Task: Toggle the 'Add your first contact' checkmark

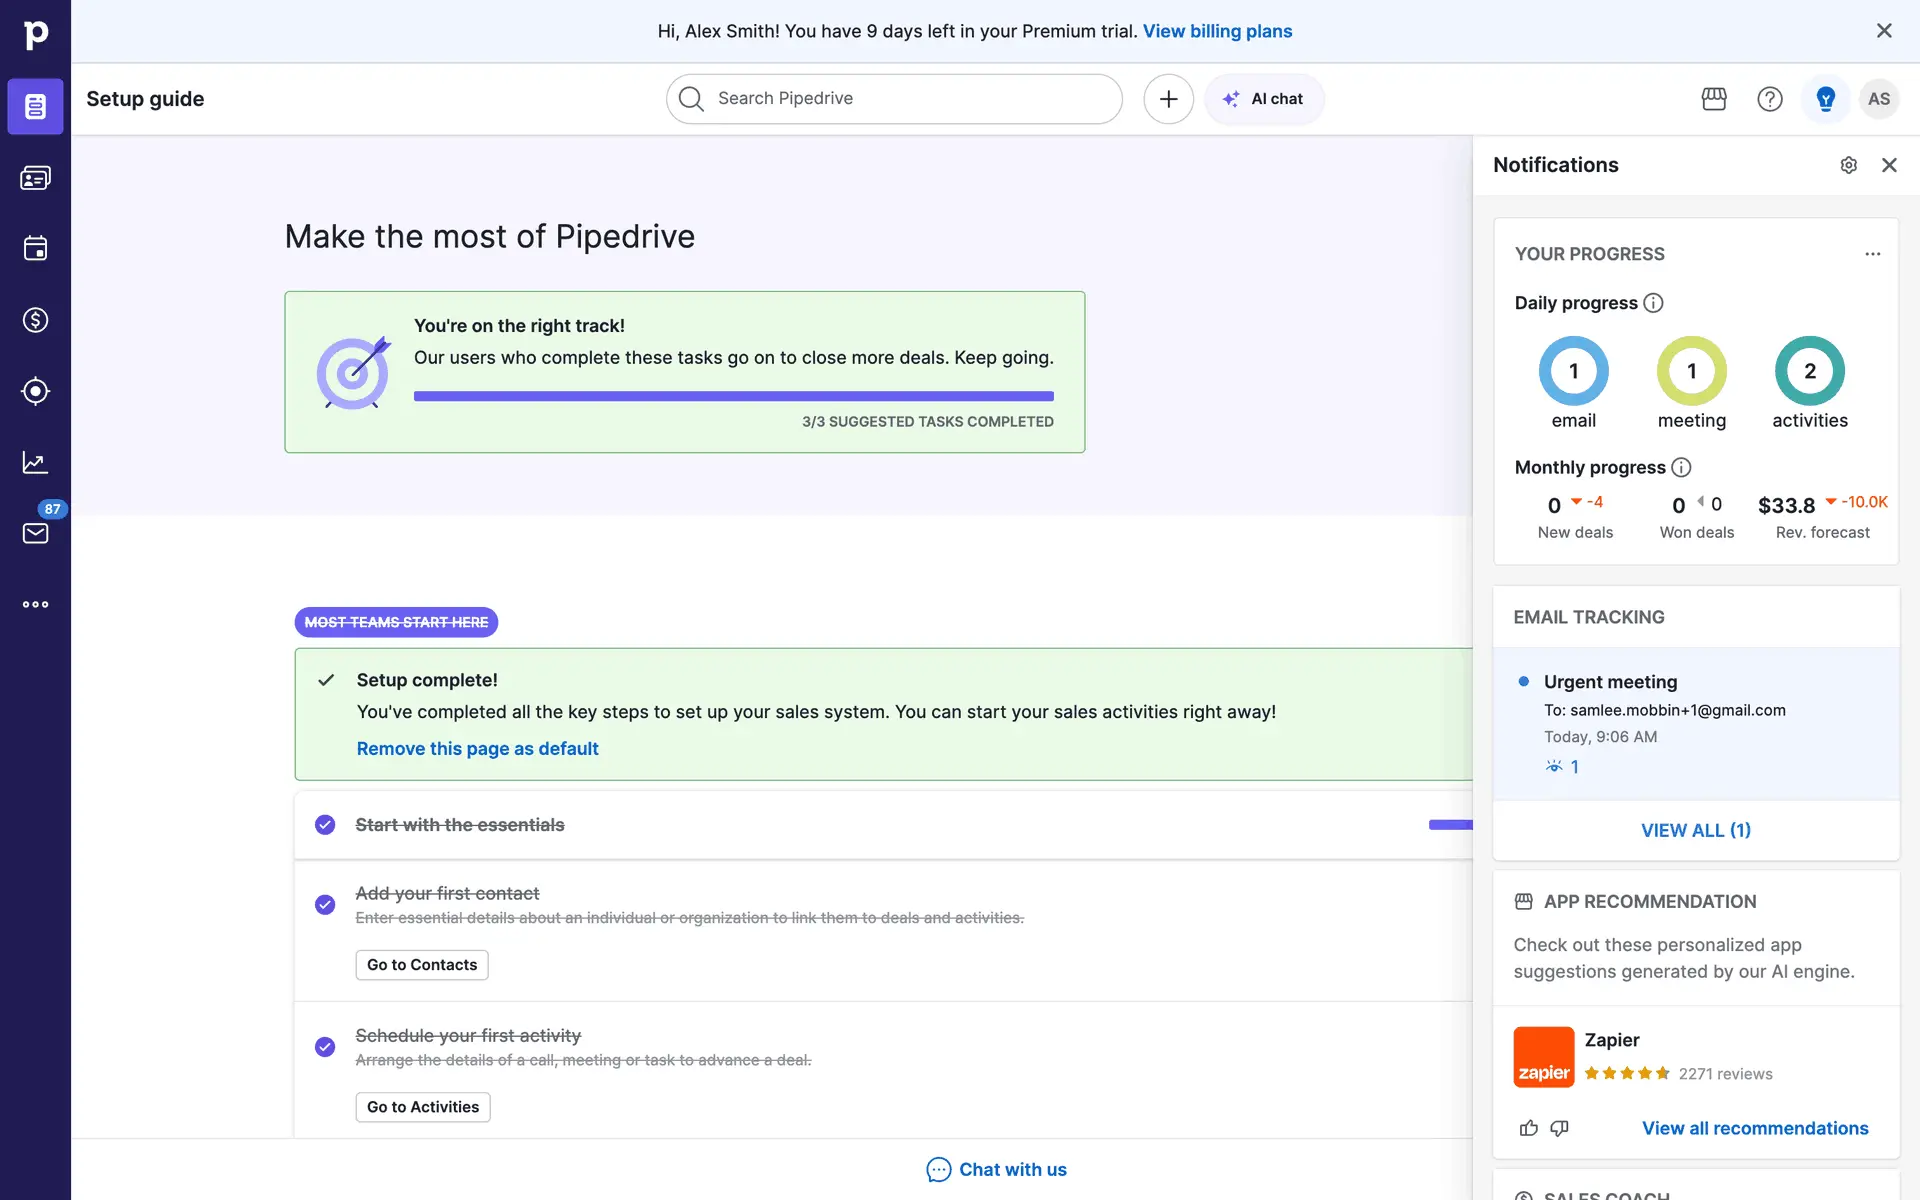Action: (x=325, y=905)
